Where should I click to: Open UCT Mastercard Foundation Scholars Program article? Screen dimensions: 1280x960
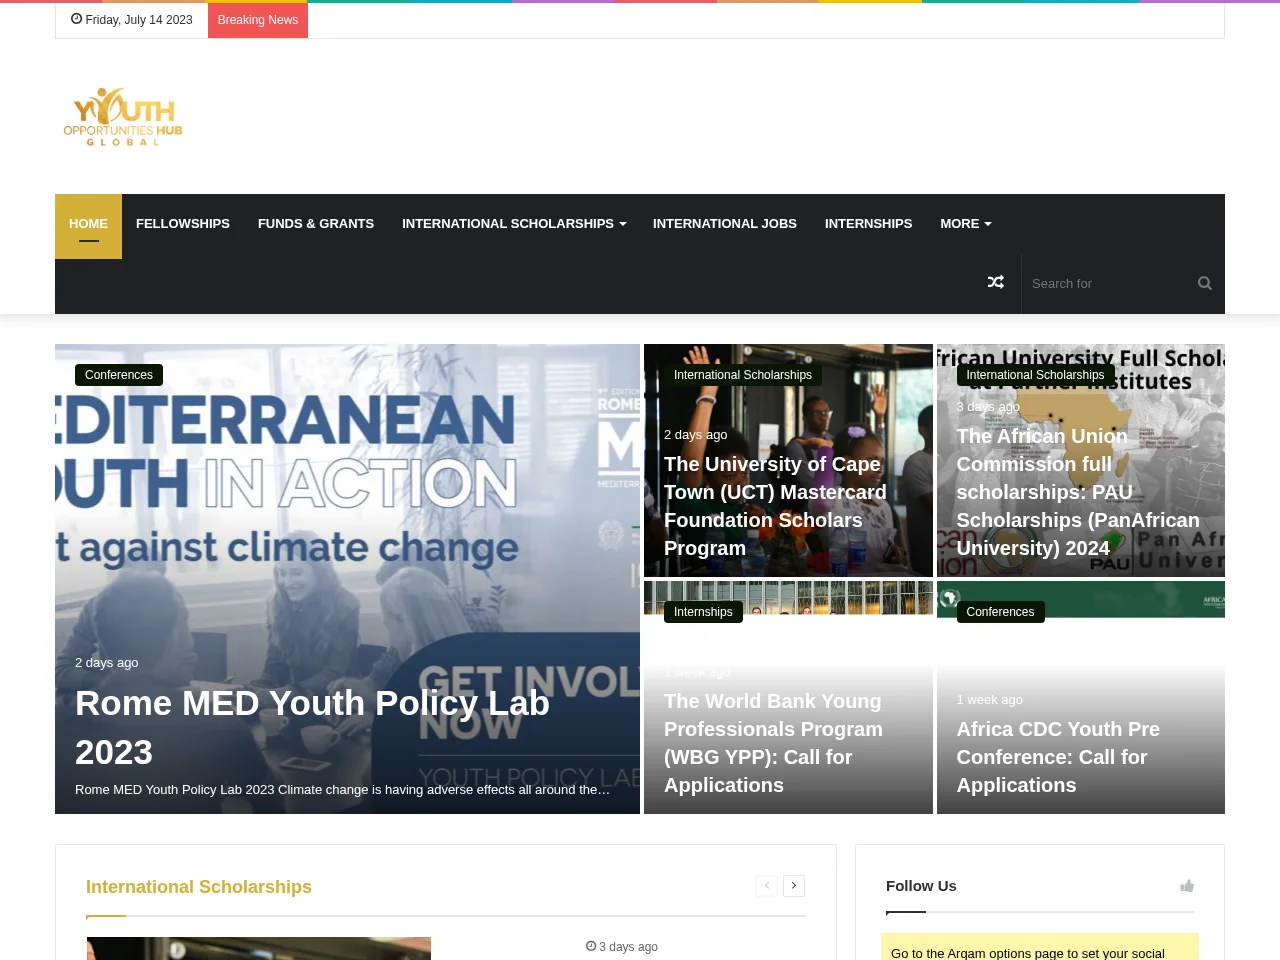(775, 506)
